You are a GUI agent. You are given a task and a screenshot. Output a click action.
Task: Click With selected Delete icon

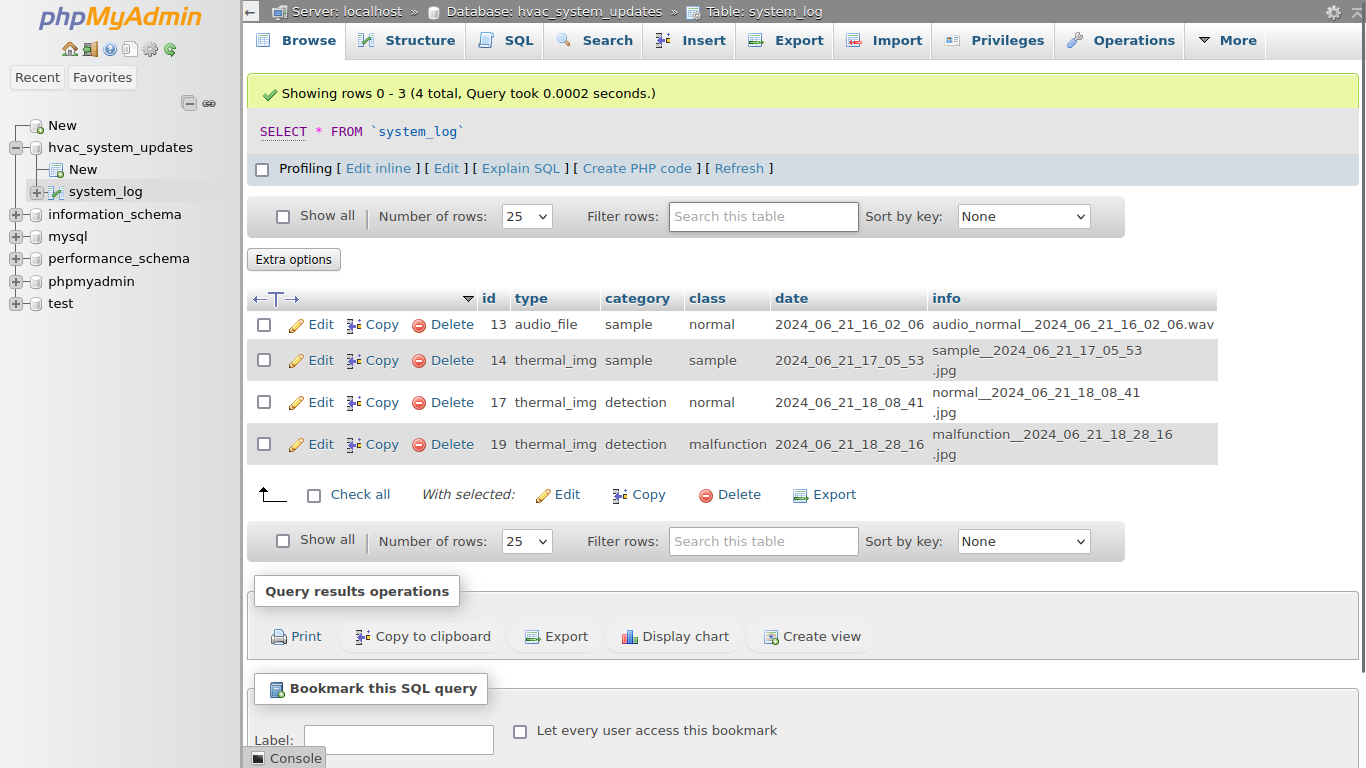click(706, 496)
